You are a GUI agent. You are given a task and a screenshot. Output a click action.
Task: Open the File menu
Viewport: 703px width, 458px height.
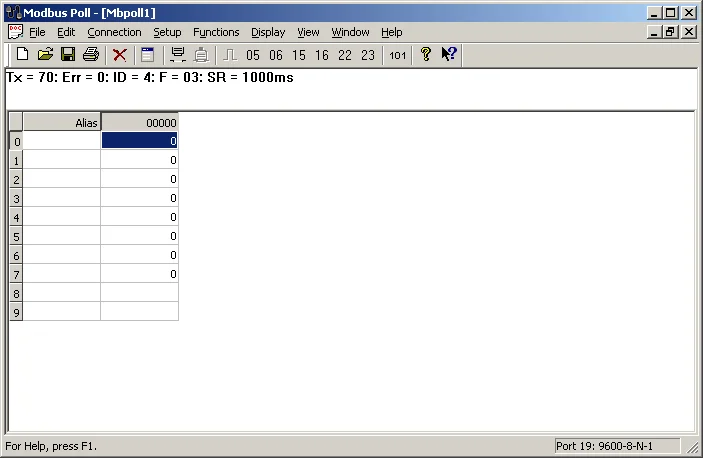tap(37, 32)
